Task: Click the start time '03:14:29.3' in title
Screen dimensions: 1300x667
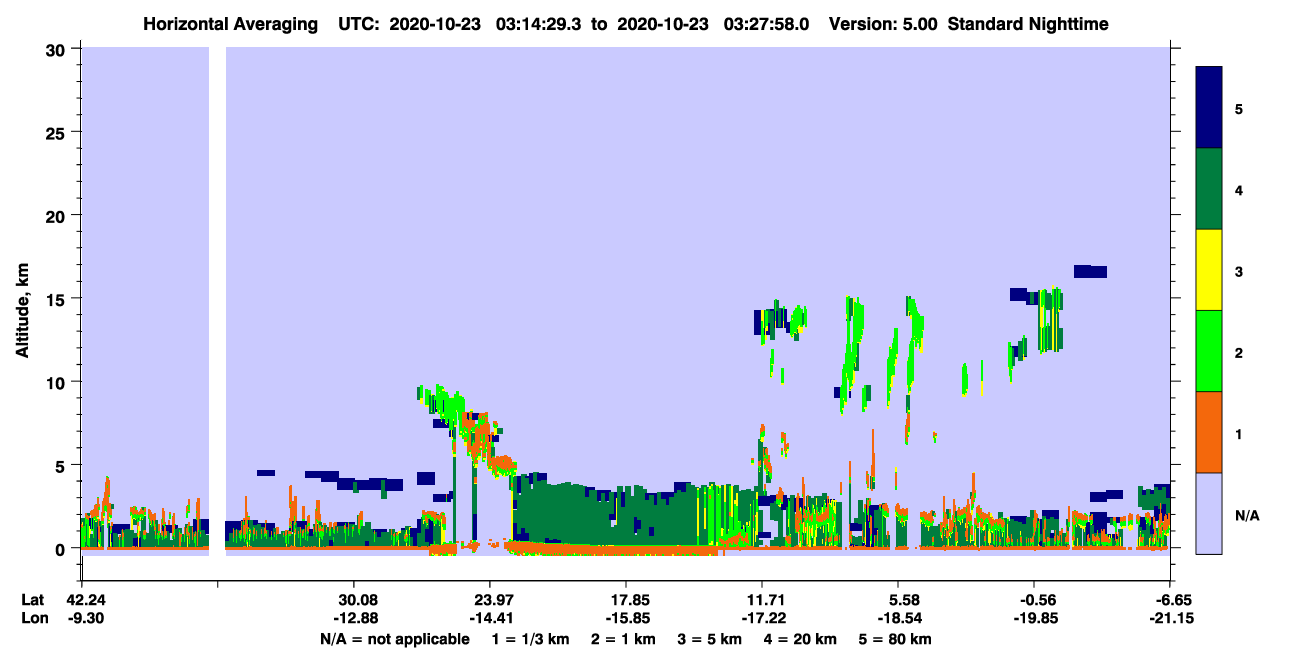Action: [x=540, y=23]
